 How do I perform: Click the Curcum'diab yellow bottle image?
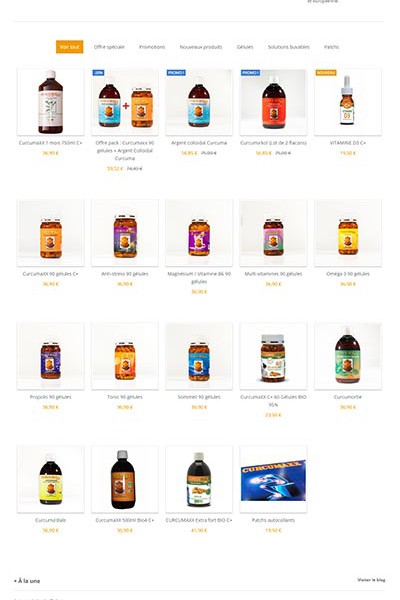pos(51,479)
